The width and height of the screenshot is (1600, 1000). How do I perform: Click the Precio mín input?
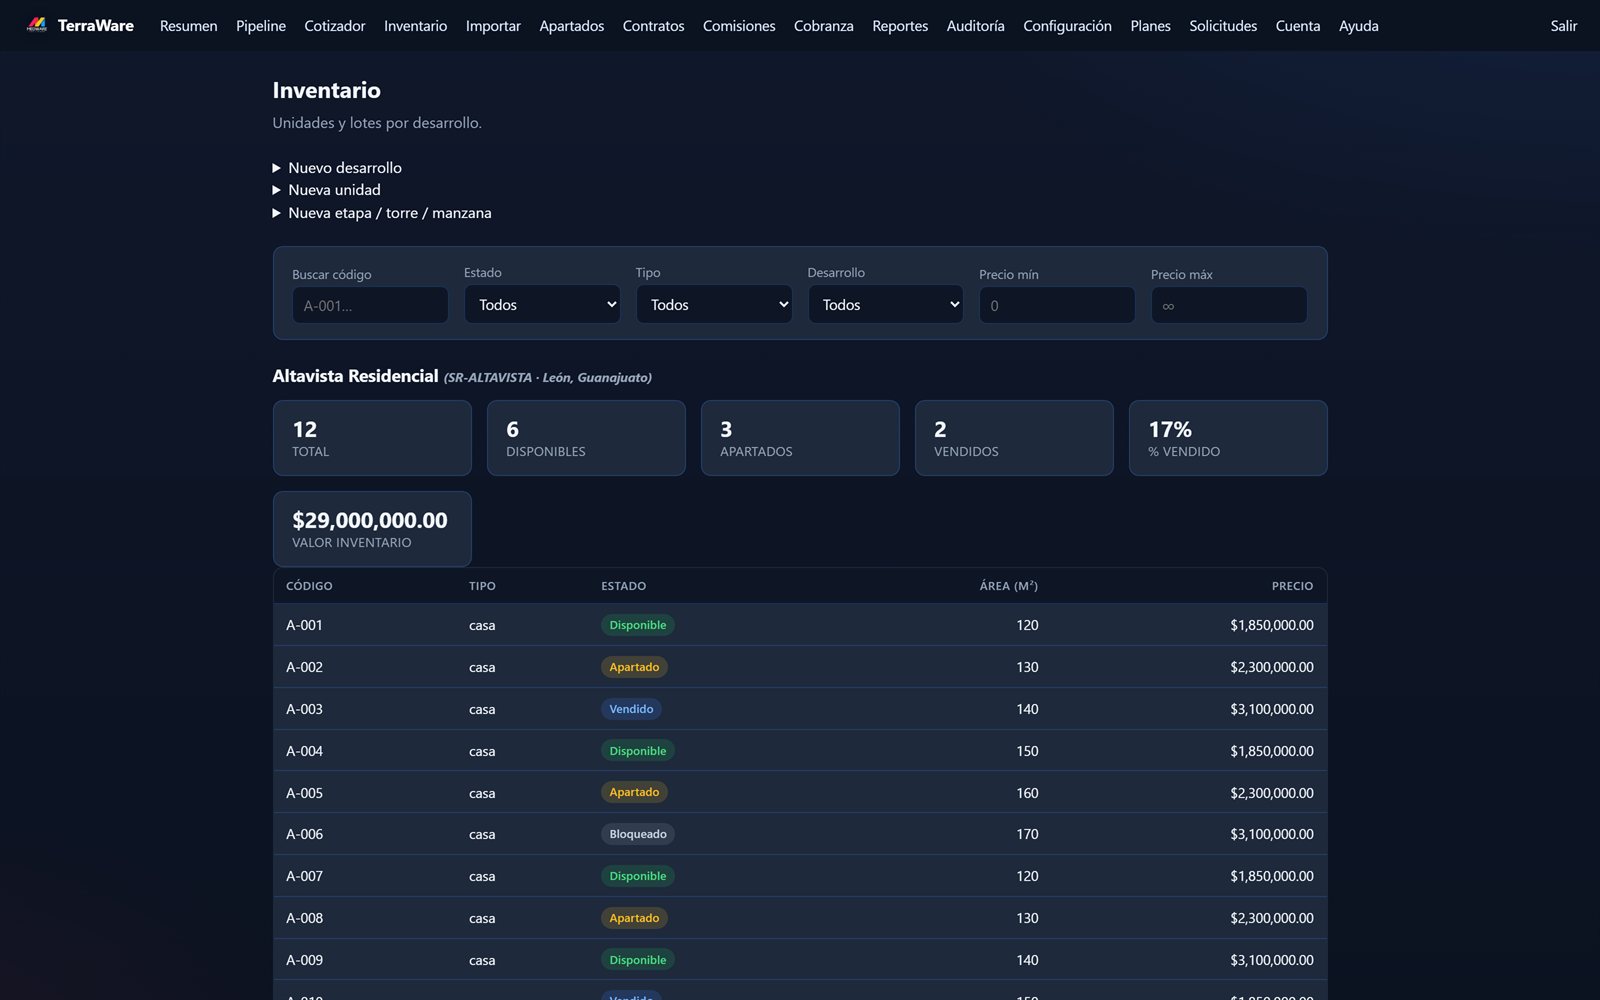point(1057,305)
